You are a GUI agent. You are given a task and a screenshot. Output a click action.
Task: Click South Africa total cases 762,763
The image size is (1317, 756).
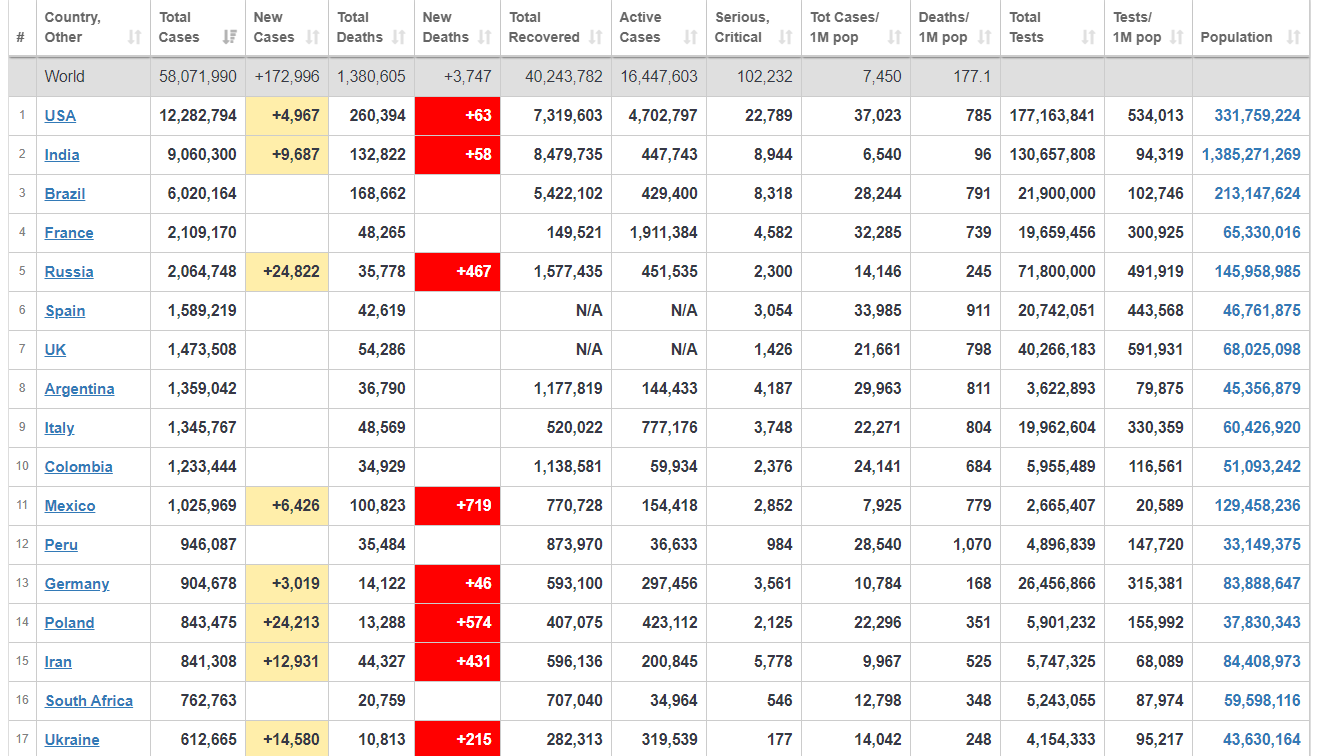coord(209,701)
